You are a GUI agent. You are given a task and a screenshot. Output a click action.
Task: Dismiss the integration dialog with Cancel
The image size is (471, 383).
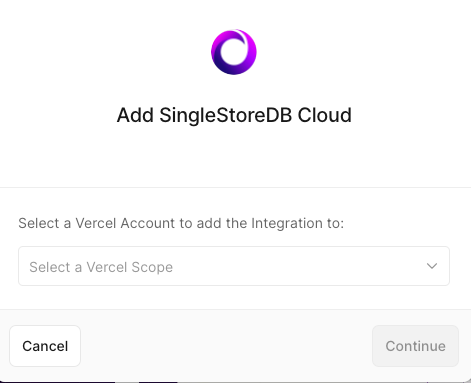tap(45, 346)
